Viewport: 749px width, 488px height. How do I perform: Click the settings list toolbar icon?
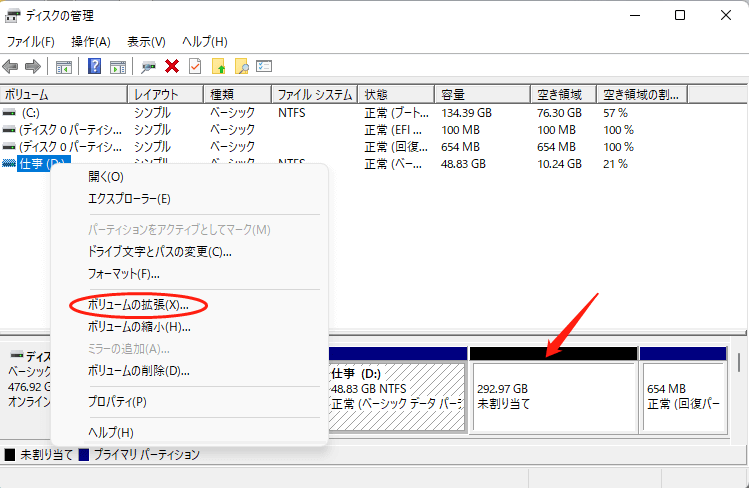(264, 66)
